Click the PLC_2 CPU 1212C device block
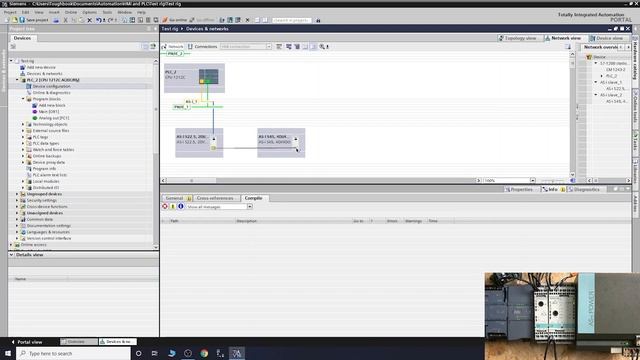The height and width of the screenshot is (360, 640). point(194,78)
